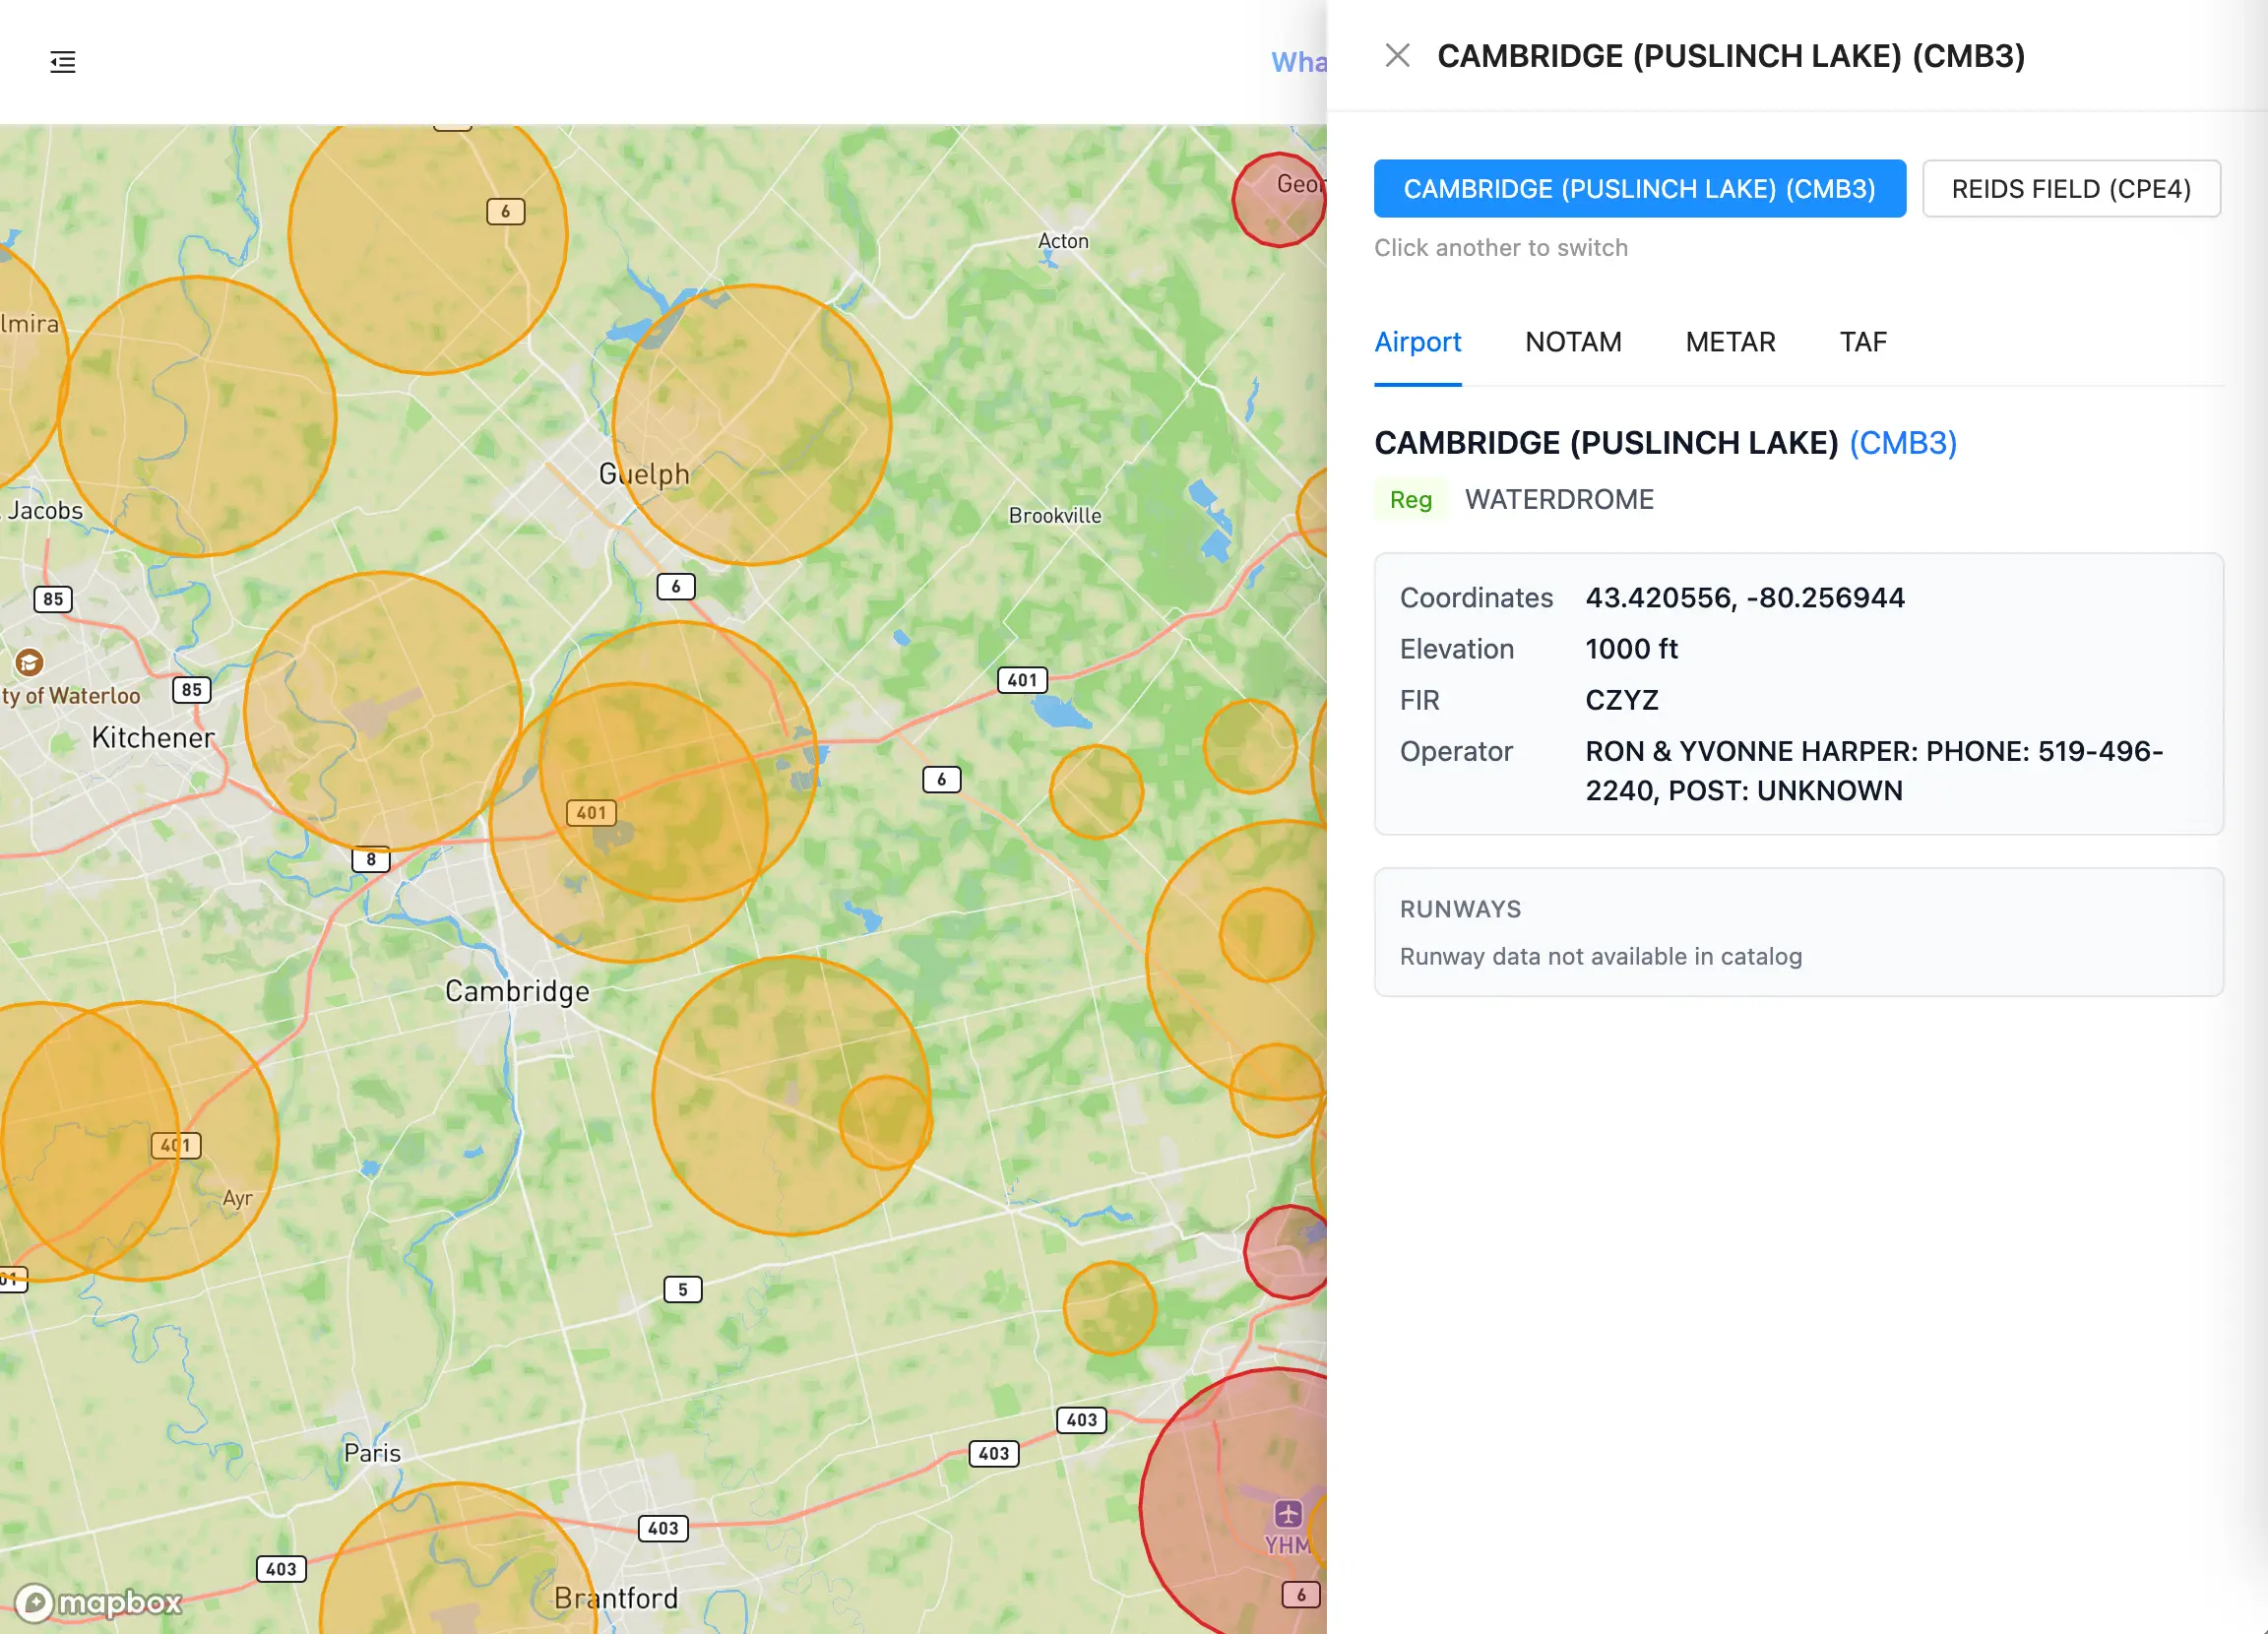Screen dimensions: 2268x1634
Task: Open the Airport tab
Action: [1417, 342]
